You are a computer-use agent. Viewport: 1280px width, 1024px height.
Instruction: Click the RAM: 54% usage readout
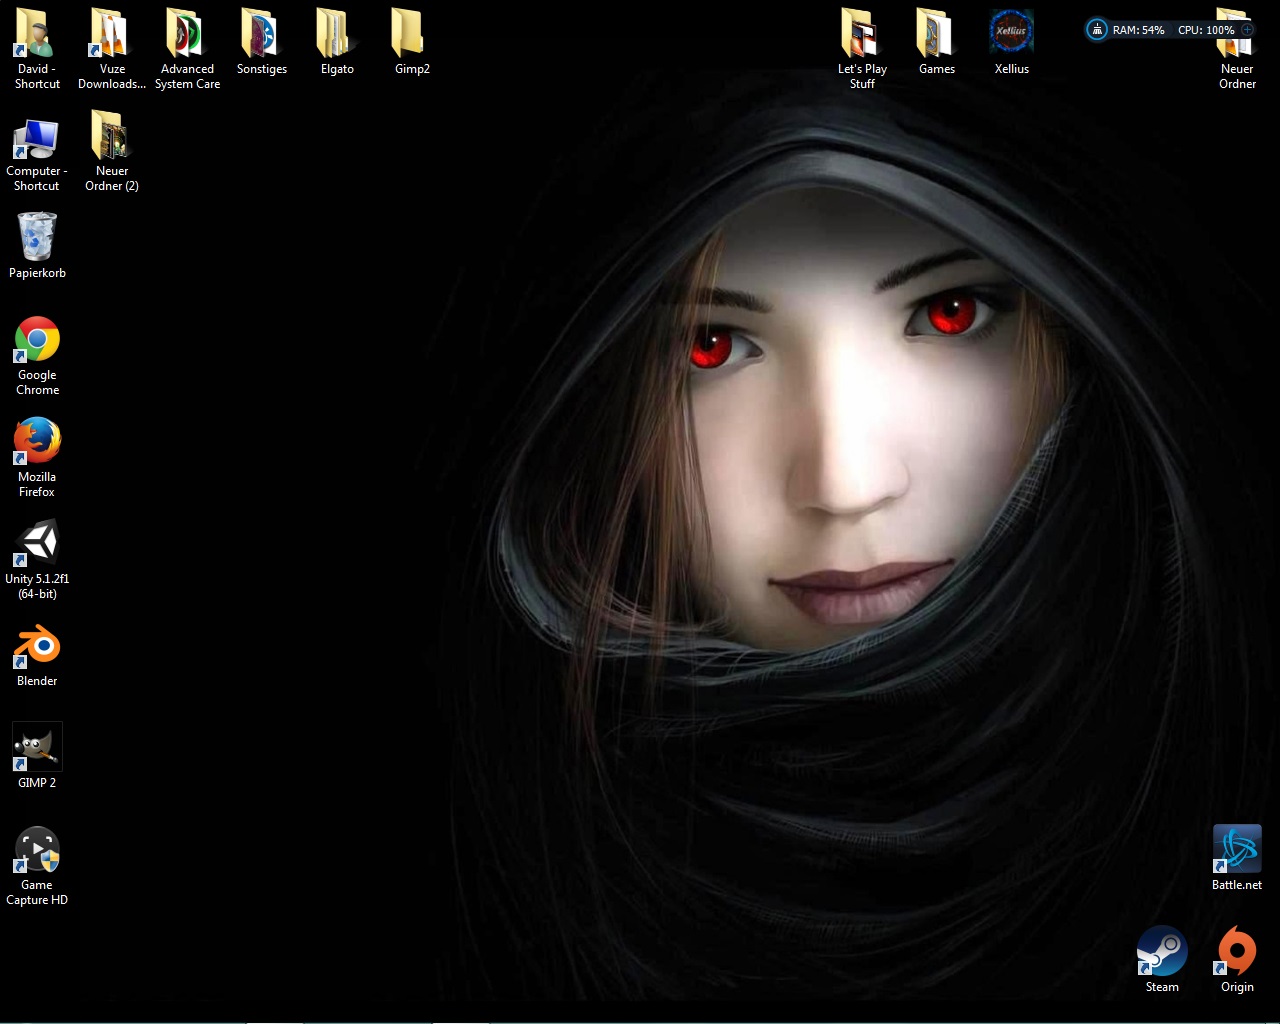pos(1138,30)
